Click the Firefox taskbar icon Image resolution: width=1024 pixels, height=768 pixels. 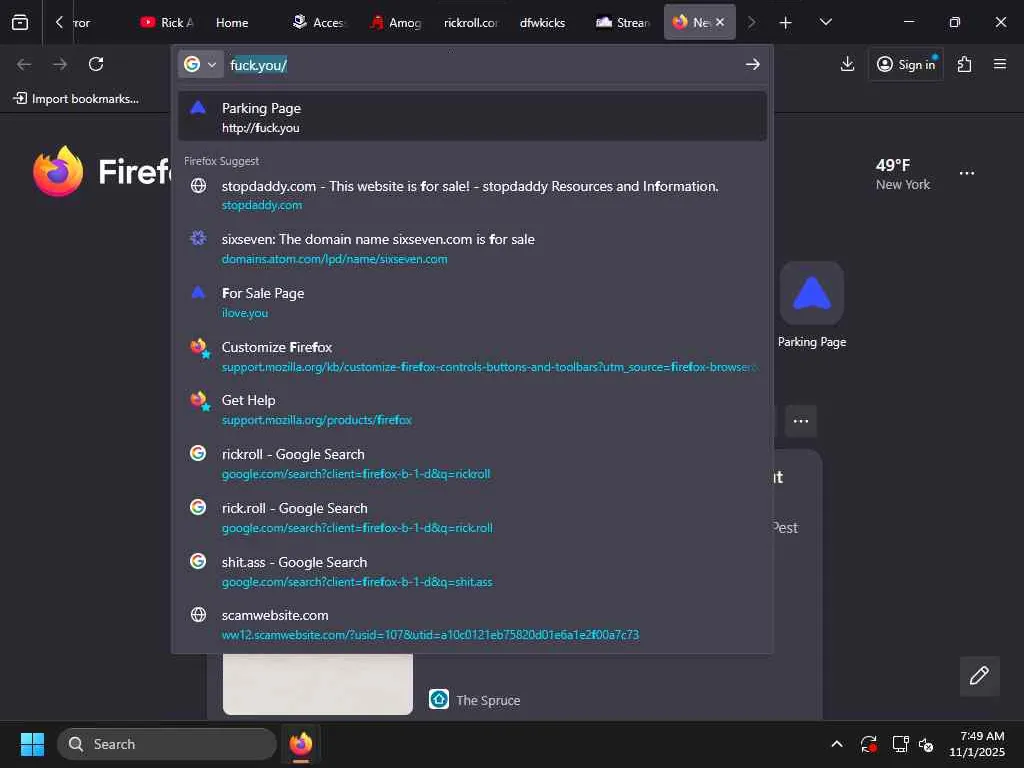300,744
